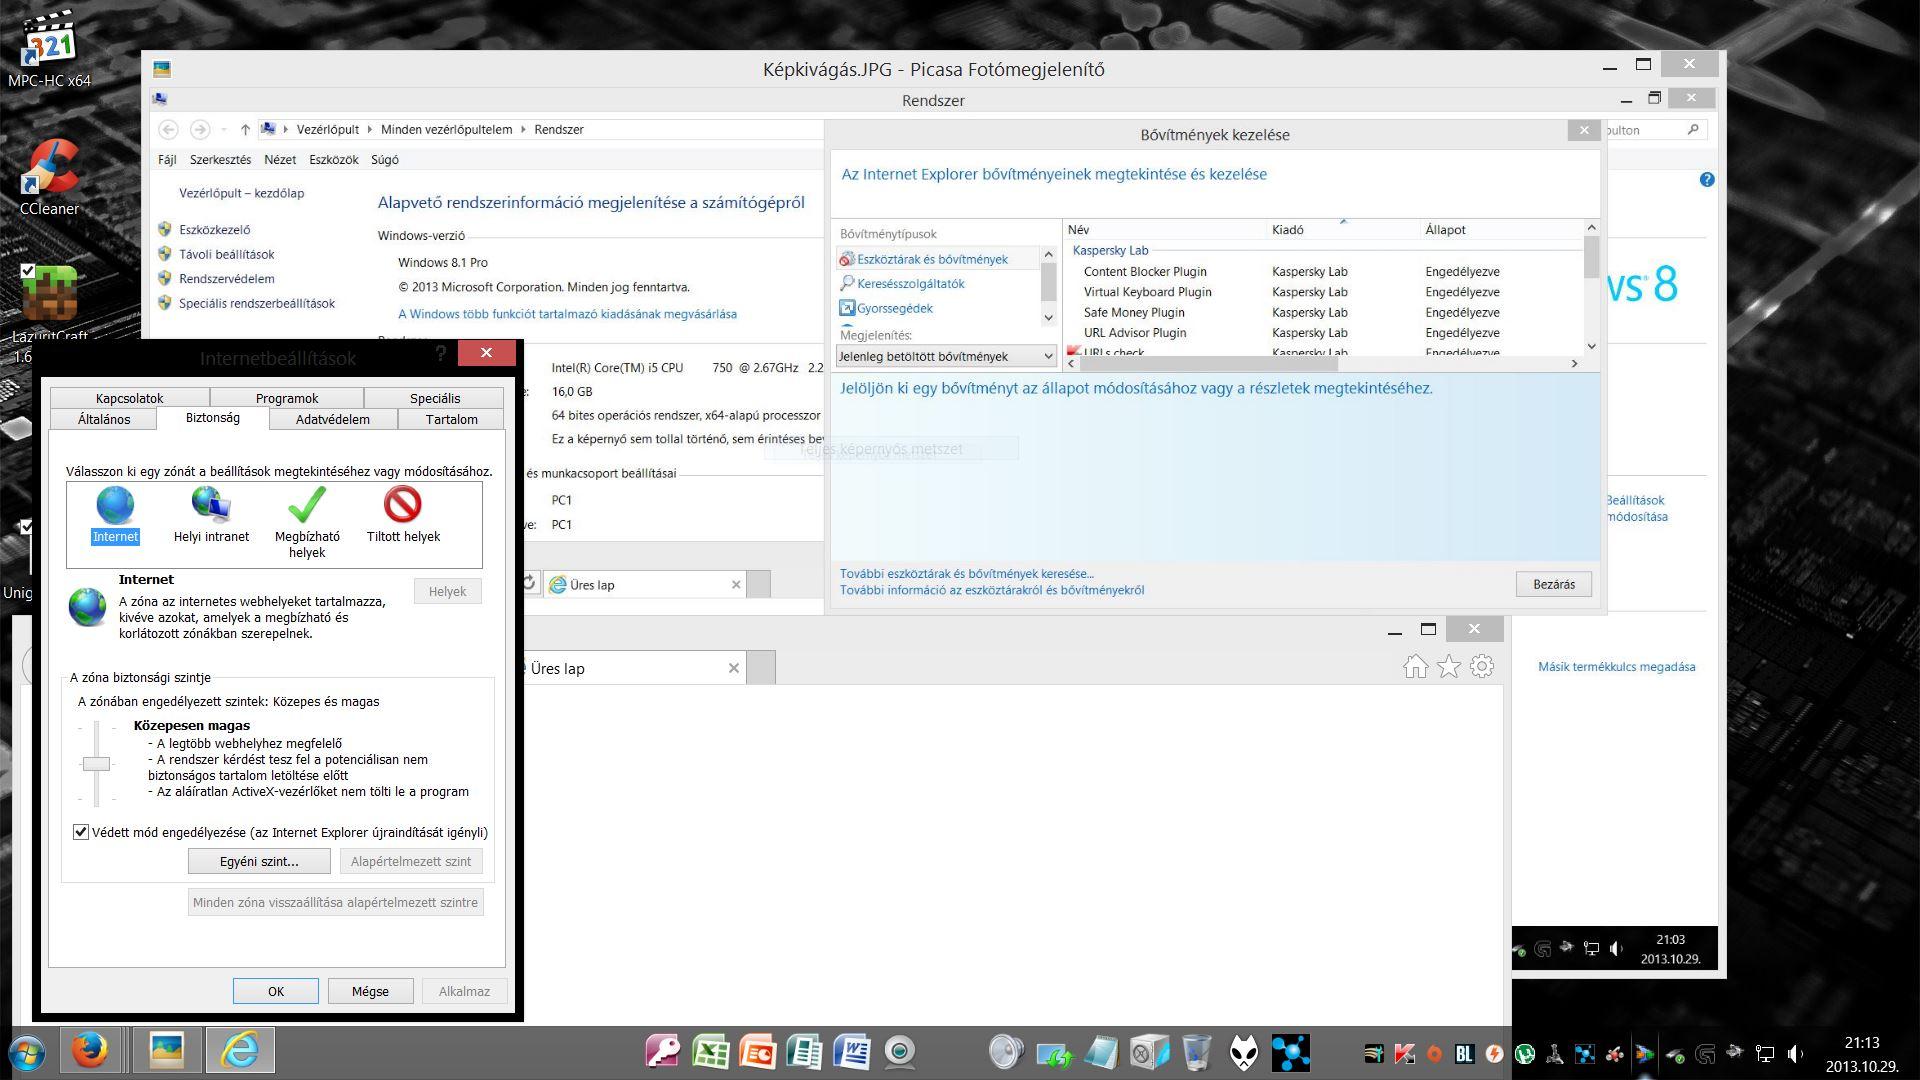Viewport: 1920px width, 1080px height.
Task: Select the Internet zone globe icon
Action: point(115,506)
